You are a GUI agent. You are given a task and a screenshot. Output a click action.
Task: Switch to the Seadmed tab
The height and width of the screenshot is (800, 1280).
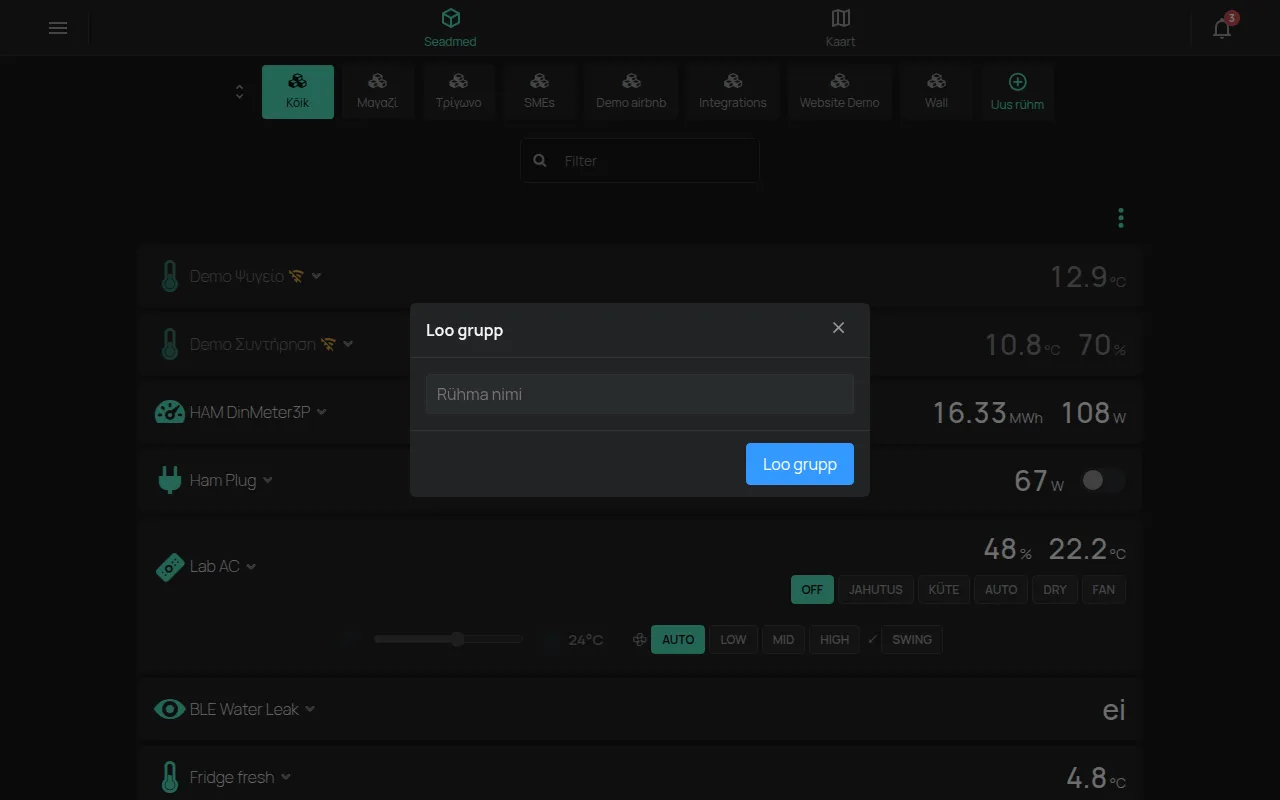450,28
